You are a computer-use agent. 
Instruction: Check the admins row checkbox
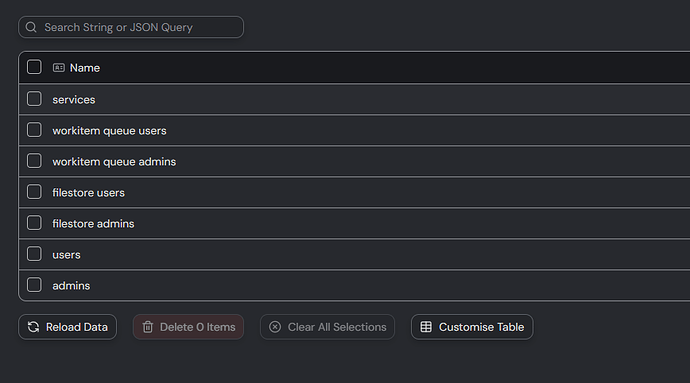coord(34,285)
